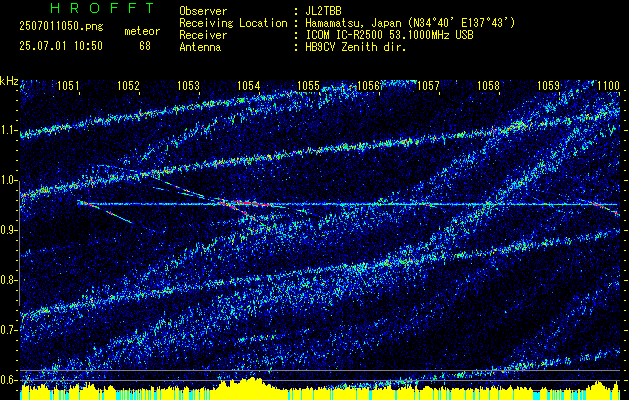
Task: Click the 1058 time axis marker
Action: (489, 85)
